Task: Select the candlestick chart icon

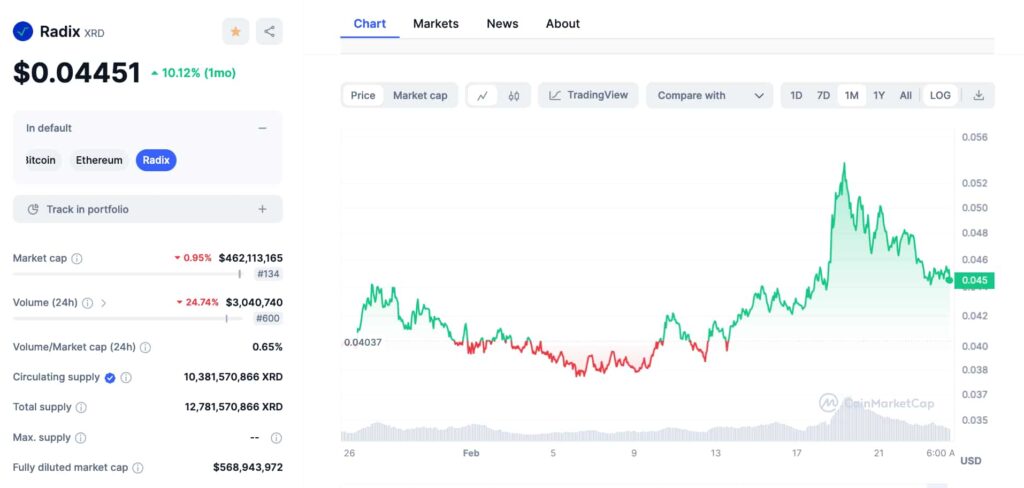Action: [x=514, y=95]
